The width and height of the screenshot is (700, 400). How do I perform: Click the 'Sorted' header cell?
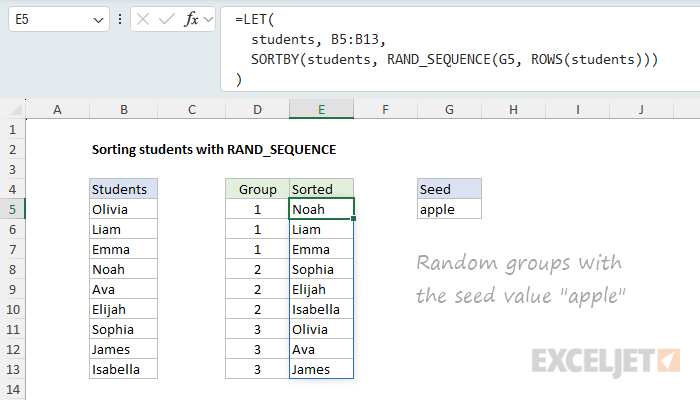click(x=321, y=189)
